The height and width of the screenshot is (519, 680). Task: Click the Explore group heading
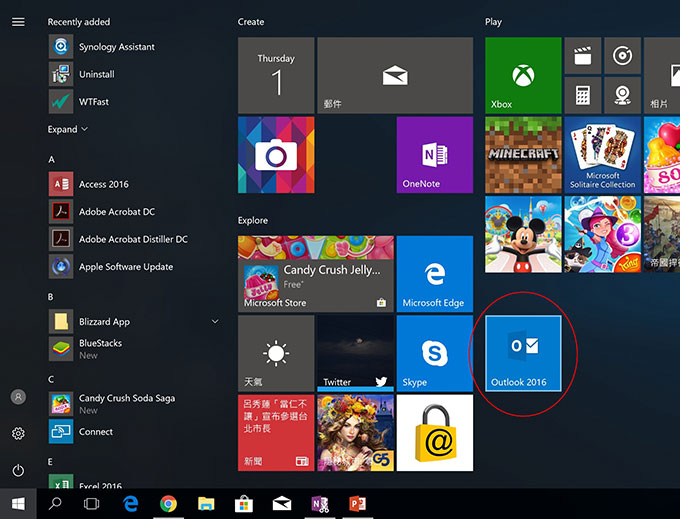click(253, 221)
